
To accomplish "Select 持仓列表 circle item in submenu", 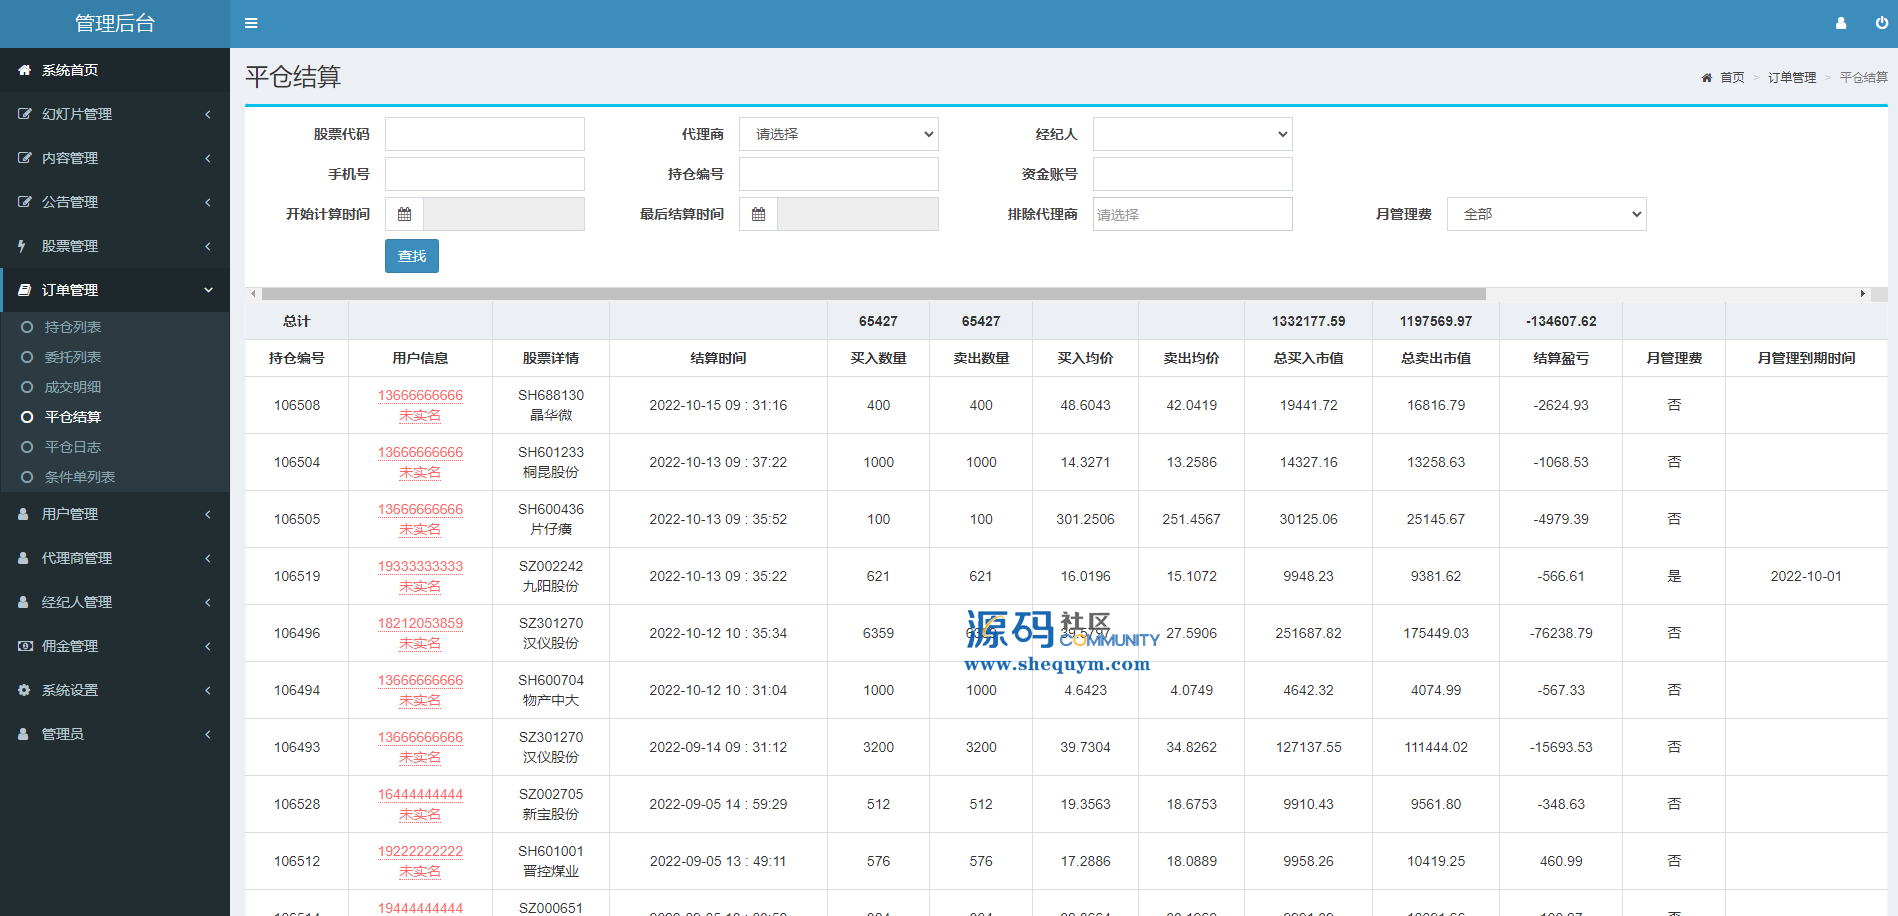I will (x=27, y=327).
